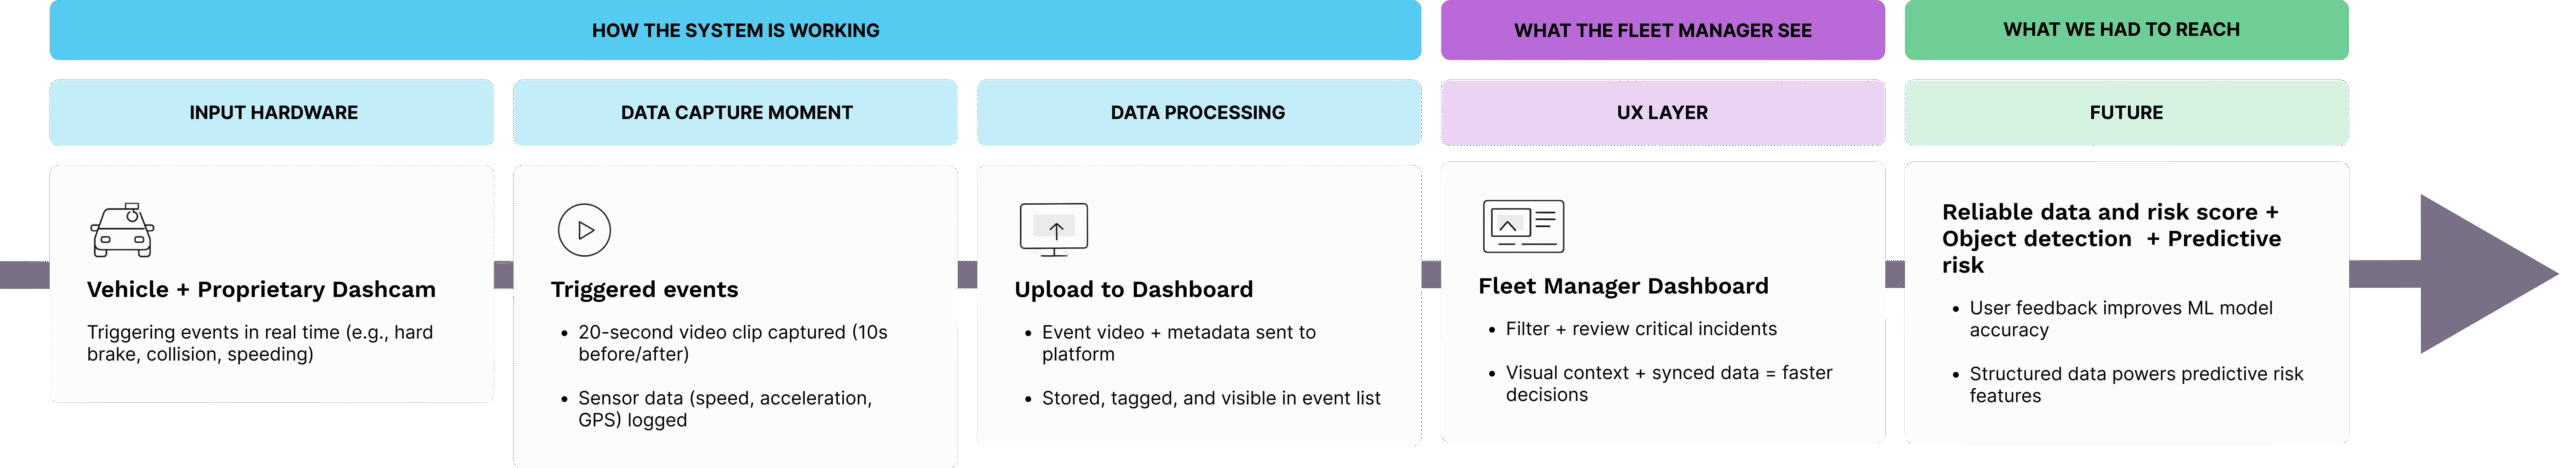Click the fleet dashboard window icon
Viewport: 2560px width, 468px height.
click(1522, 226)
